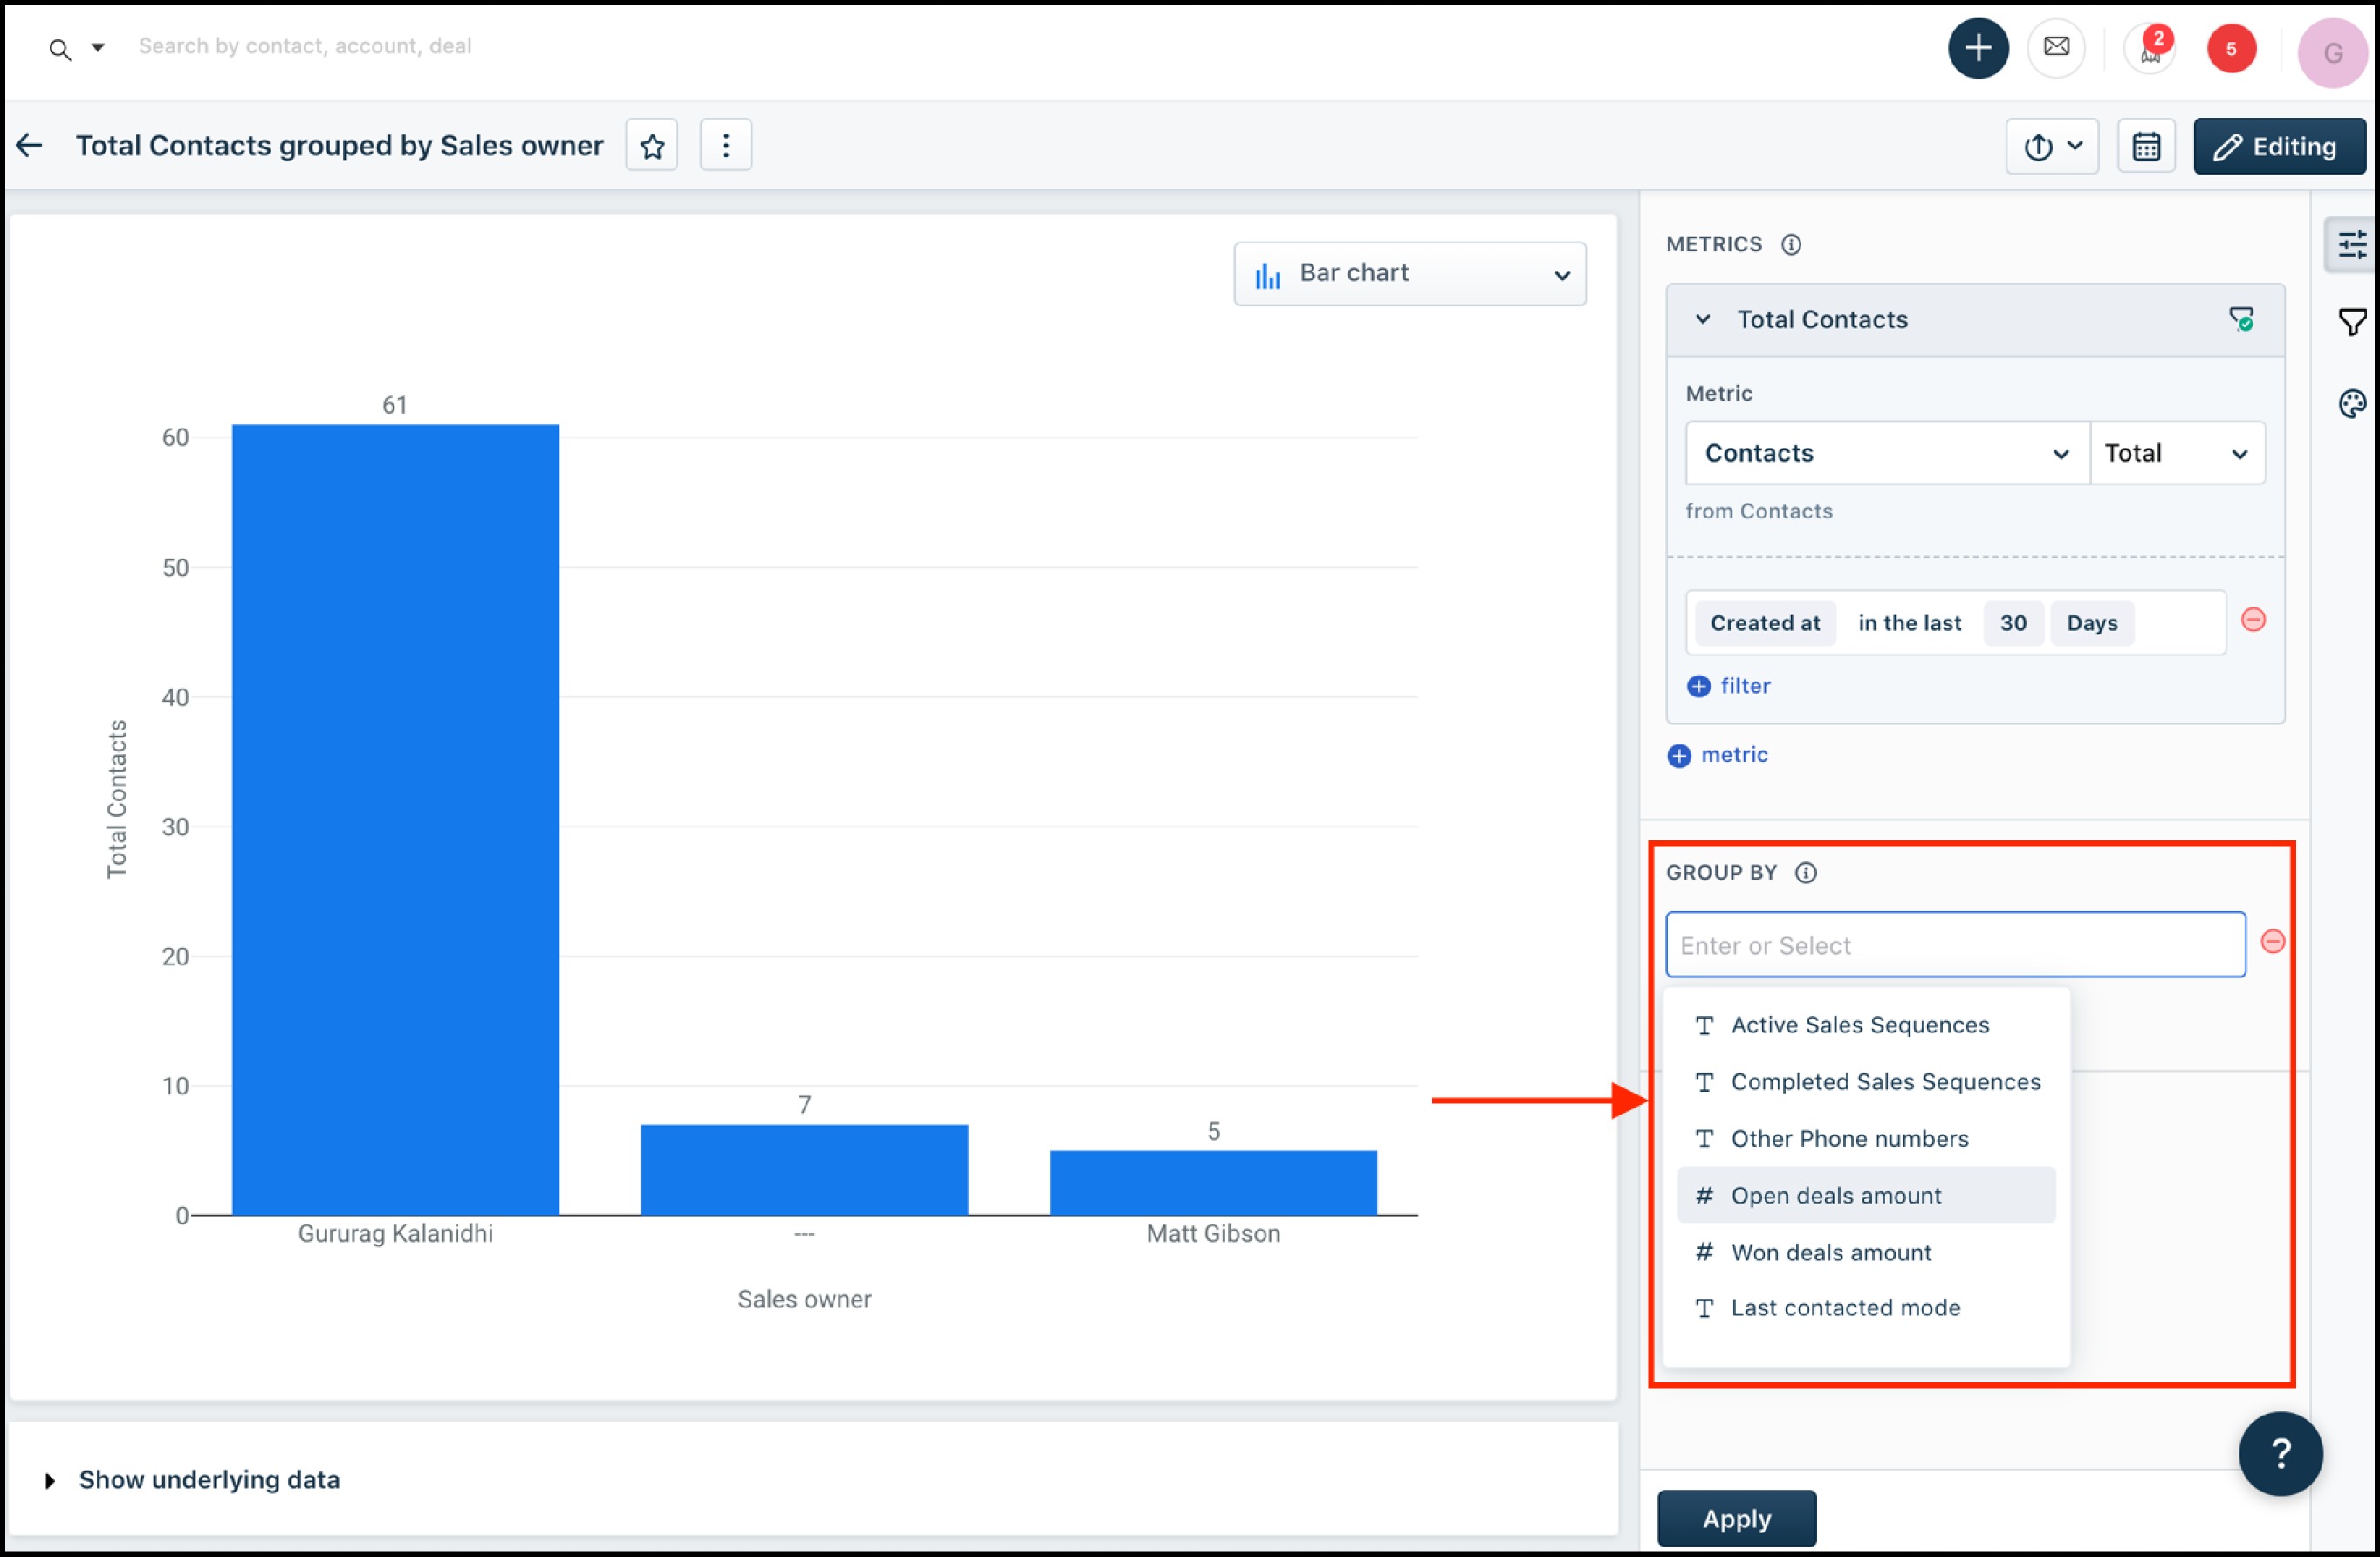Open the search scope dropdown arrow

point(98,47)
